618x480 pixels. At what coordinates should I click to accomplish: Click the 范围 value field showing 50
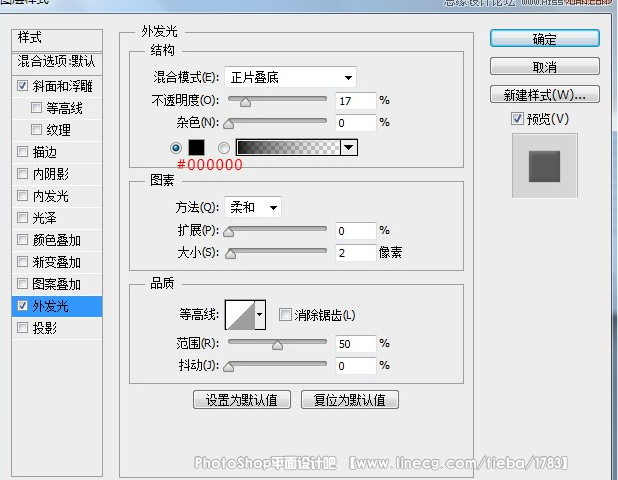(x=356, y=344)
